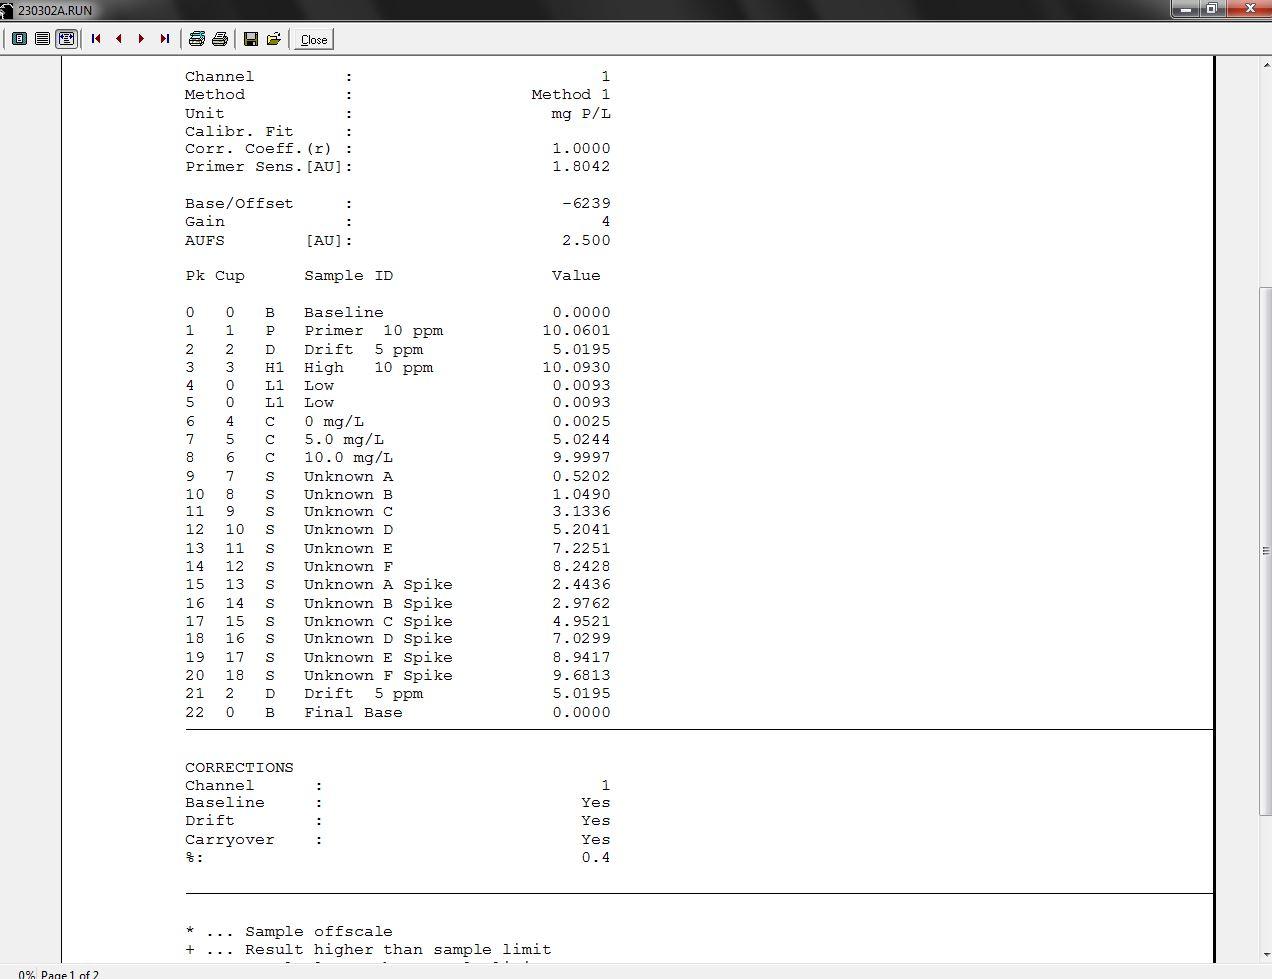Click the 230302A.RUN title bar
Screen dimensions: 1272x979
pyautogui.click(x=600, y=9)
